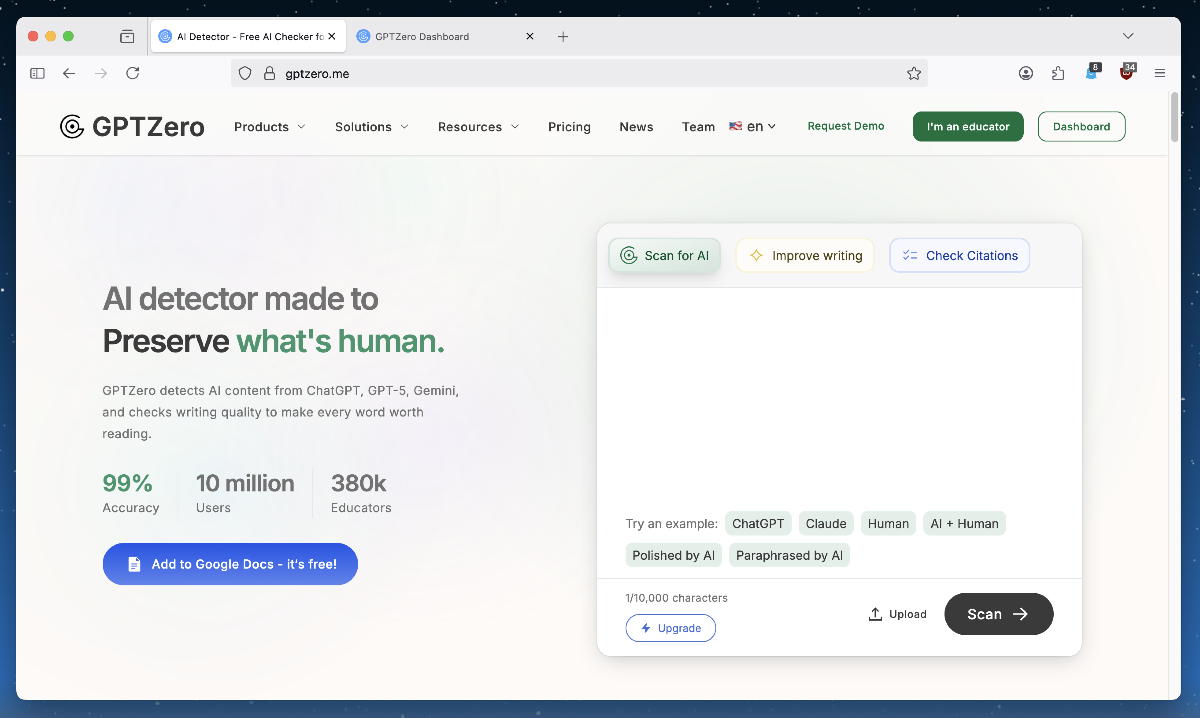Screen dimensions: 1200x718
Task: Select the Improve writing tab
Action: point(805,255)
